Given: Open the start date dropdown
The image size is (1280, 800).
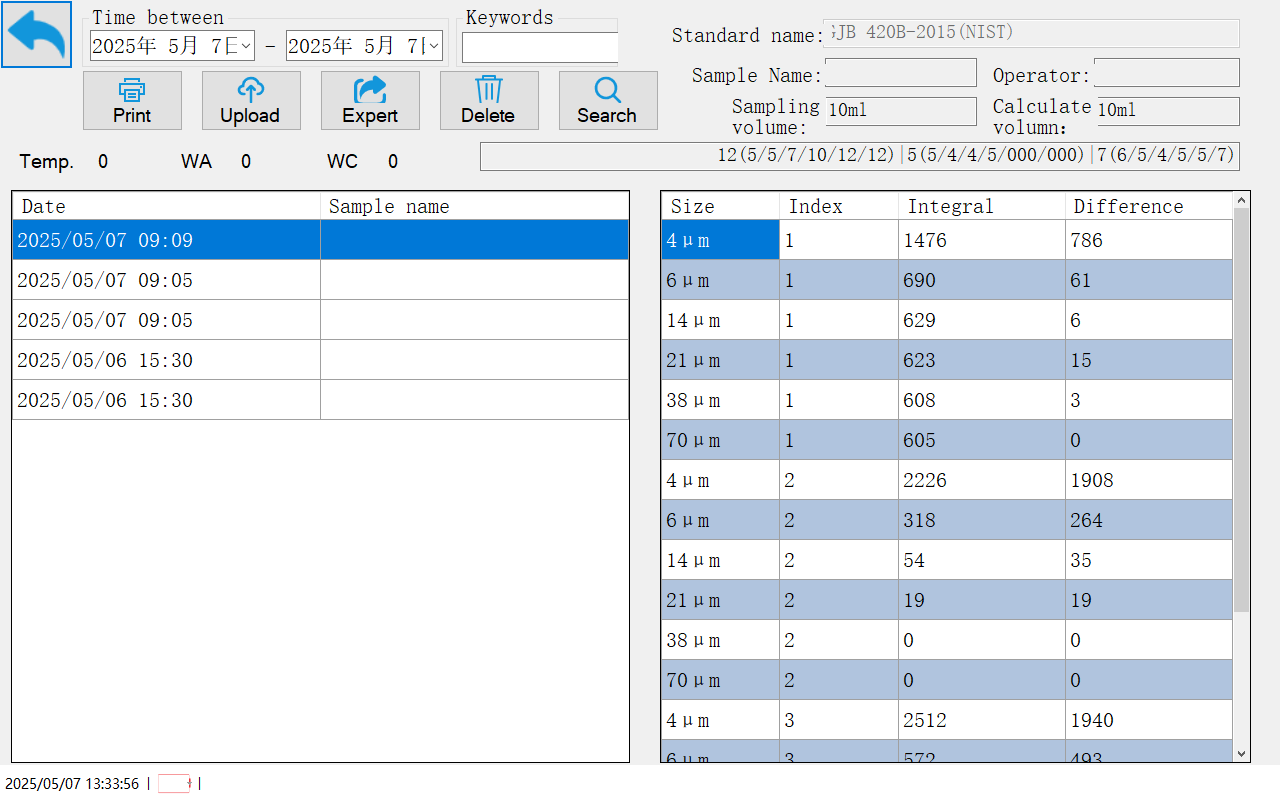Looking at the screenshot, I should (246, 46).
